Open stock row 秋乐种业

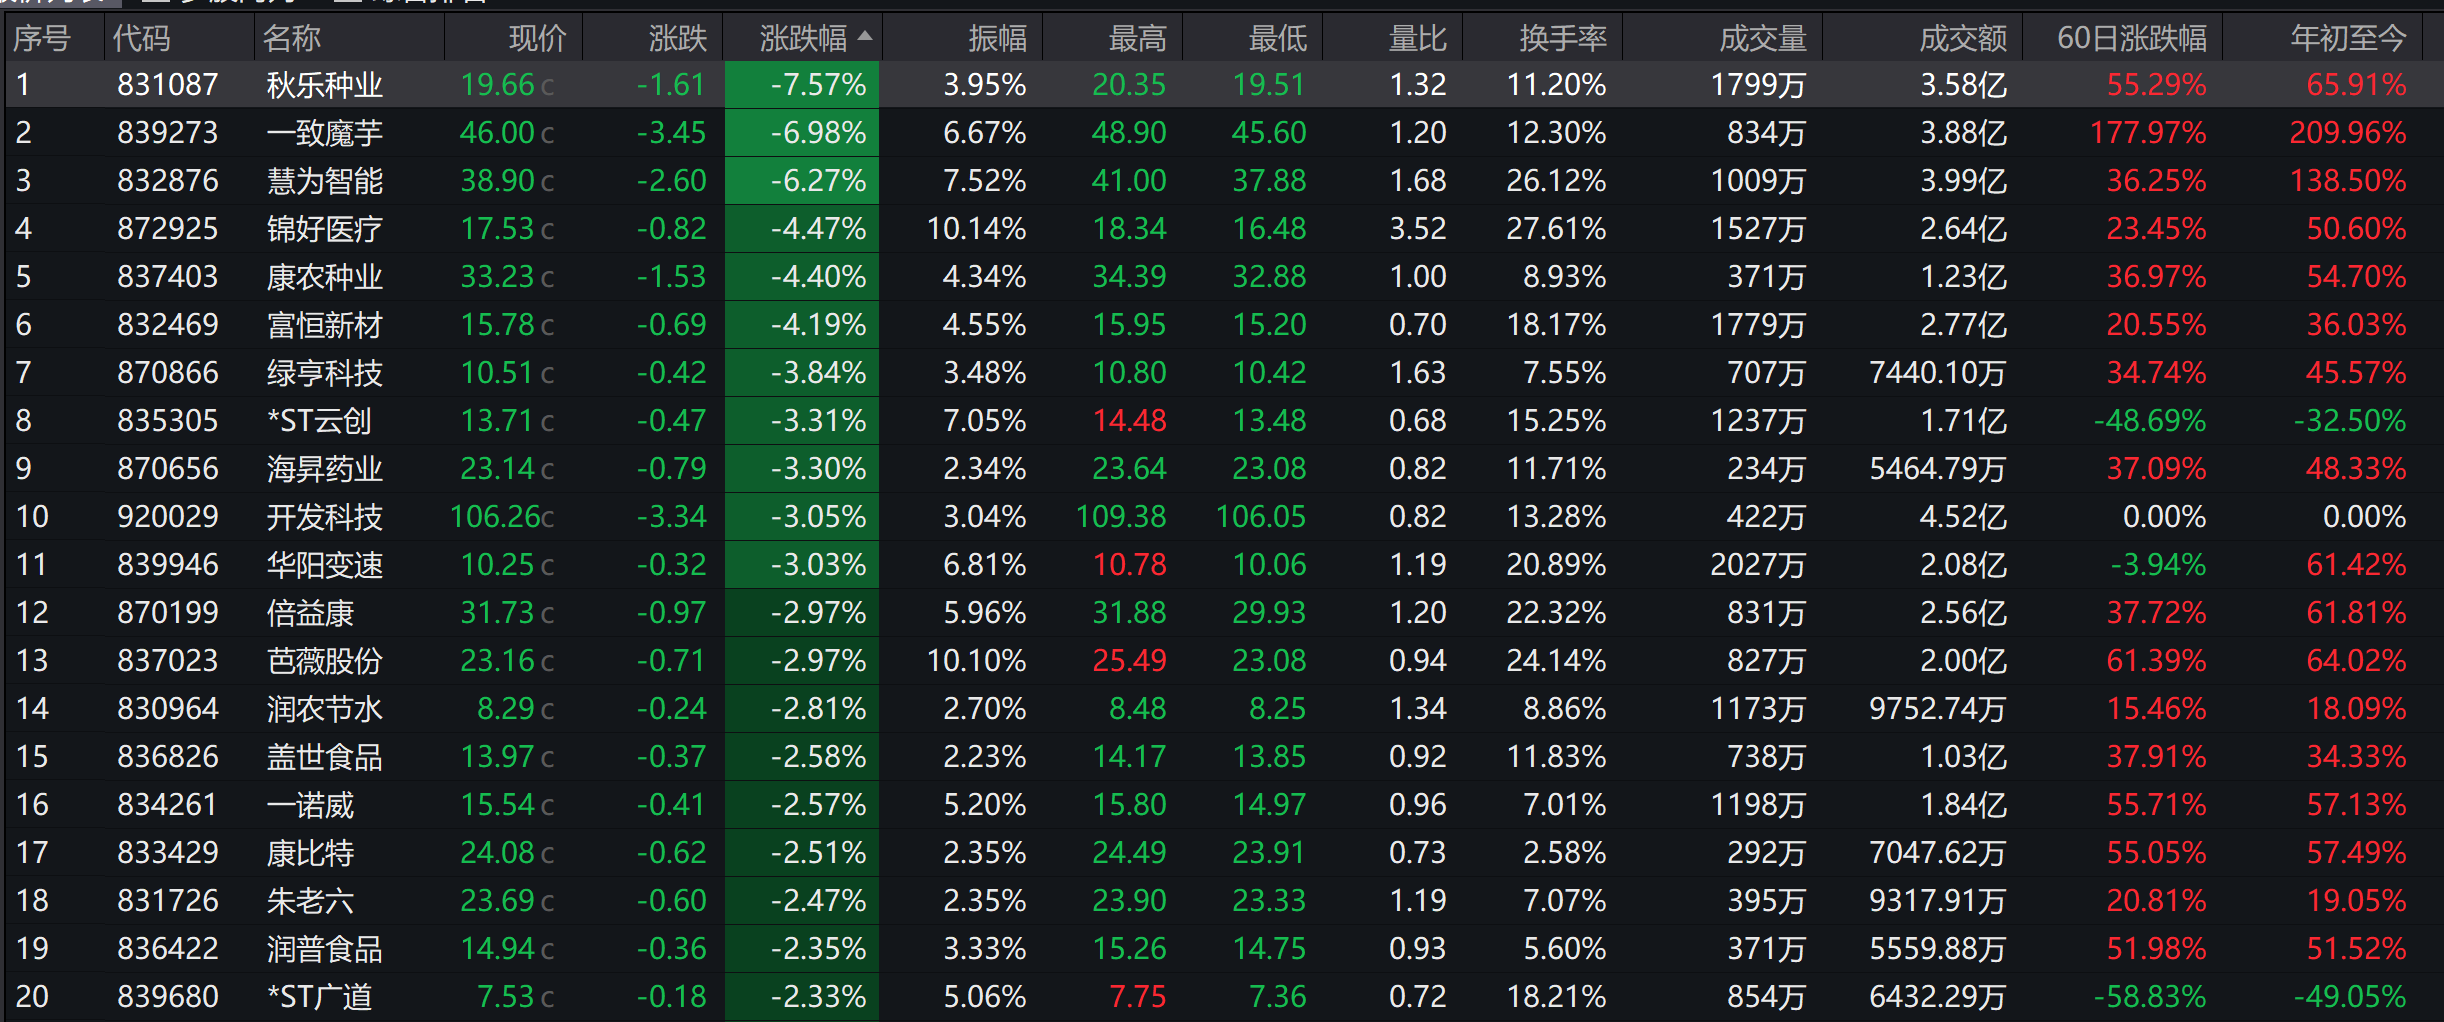coord(1222,85)
